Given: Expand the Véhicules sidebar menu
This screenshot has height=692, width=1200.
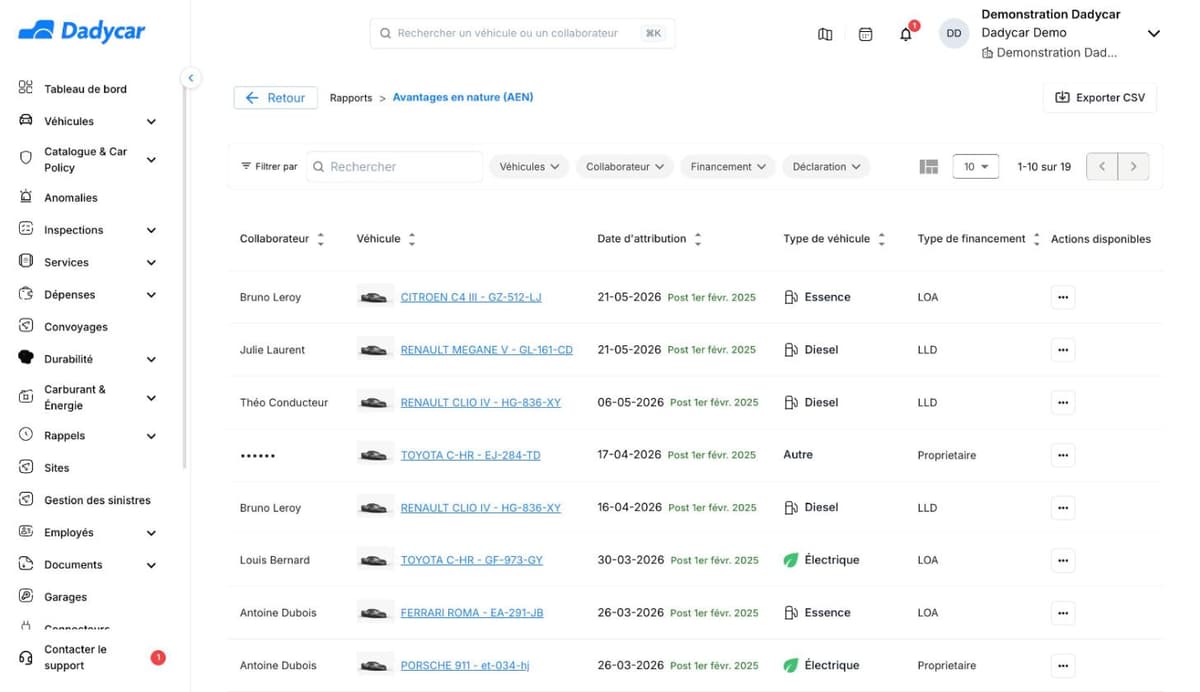Looking at the screenshot, I should [x=151, y=122].
